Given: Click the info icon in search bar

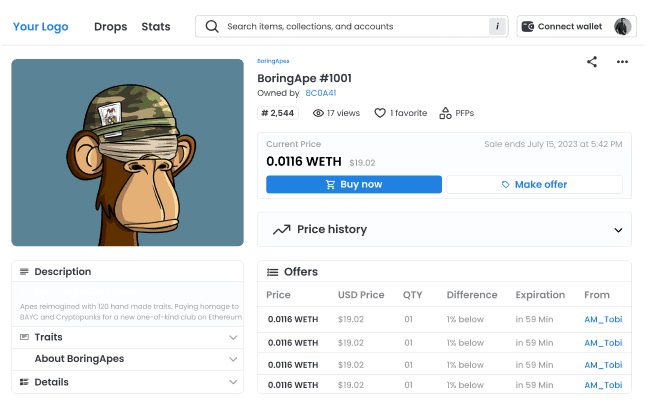Looking at the screenshot, I should [497, 26].
